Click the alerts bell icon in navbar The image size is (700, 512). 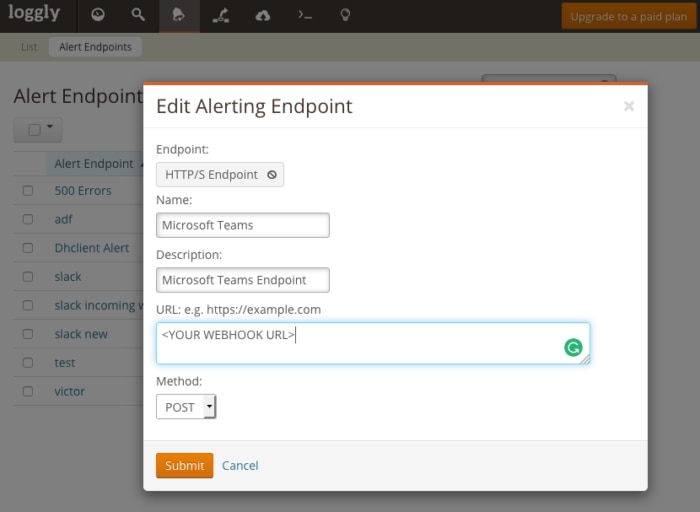[x=179, y=16]
